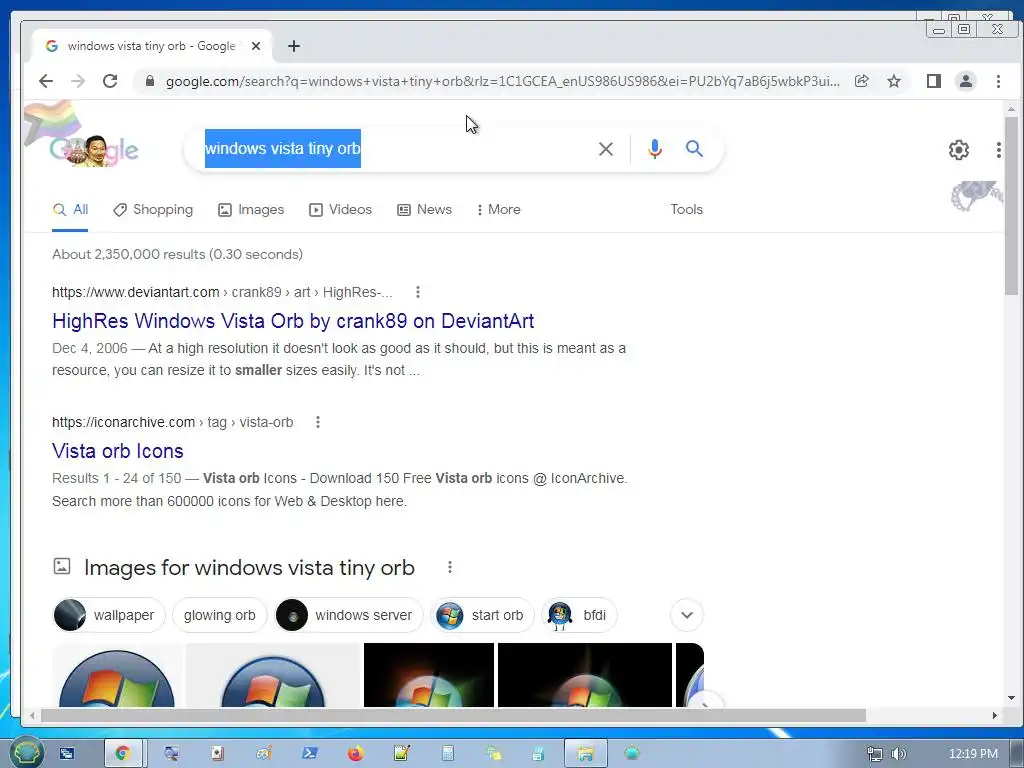Start voice search with the microphone

tap(654, 149)
